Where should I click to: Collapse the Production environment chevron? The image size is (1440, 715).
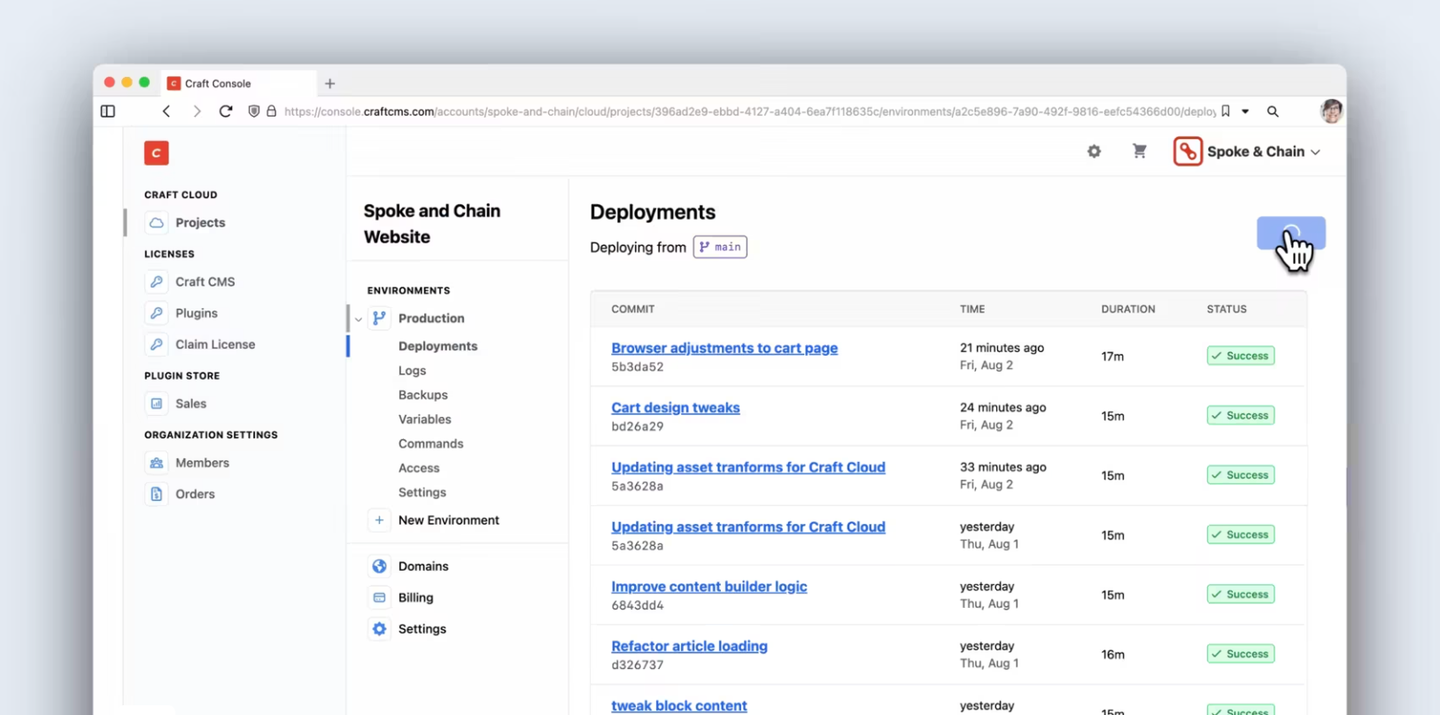(358, 319)
